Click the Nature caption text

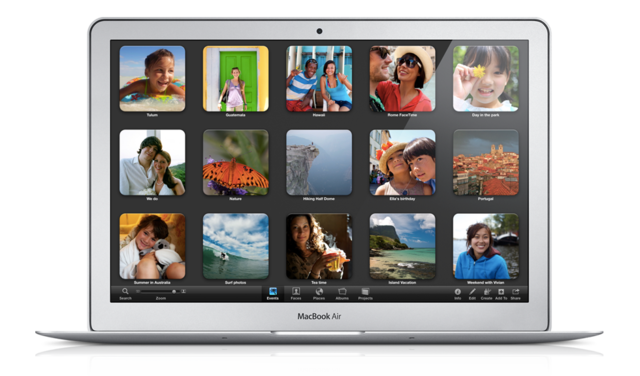coord(236,199)
